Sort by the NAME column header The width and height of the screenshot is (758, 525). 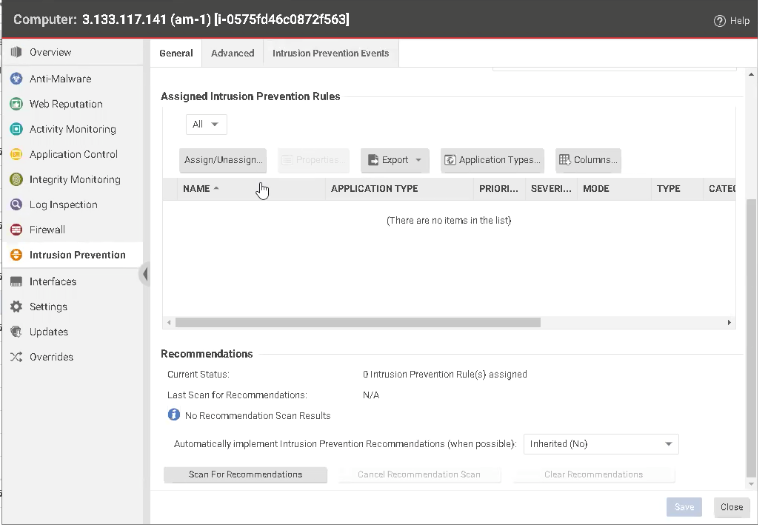pos(200,188)
